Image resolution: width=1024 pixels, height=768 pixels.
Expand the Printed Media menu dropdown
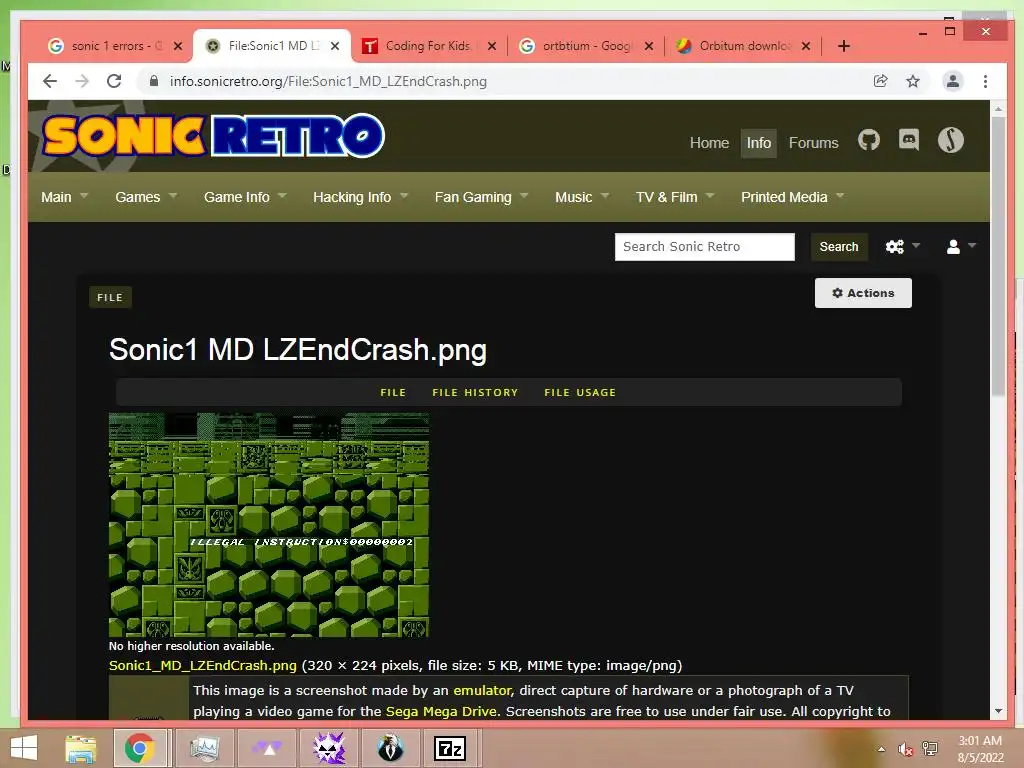click(x=792, y=197)
